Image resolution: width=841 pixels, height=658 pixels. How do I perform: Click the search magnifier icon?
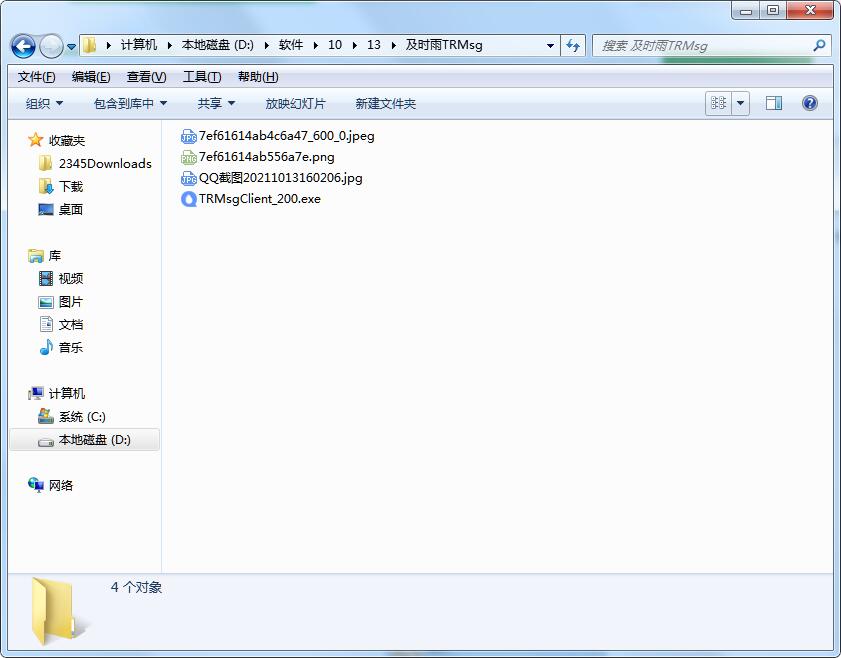820,45
